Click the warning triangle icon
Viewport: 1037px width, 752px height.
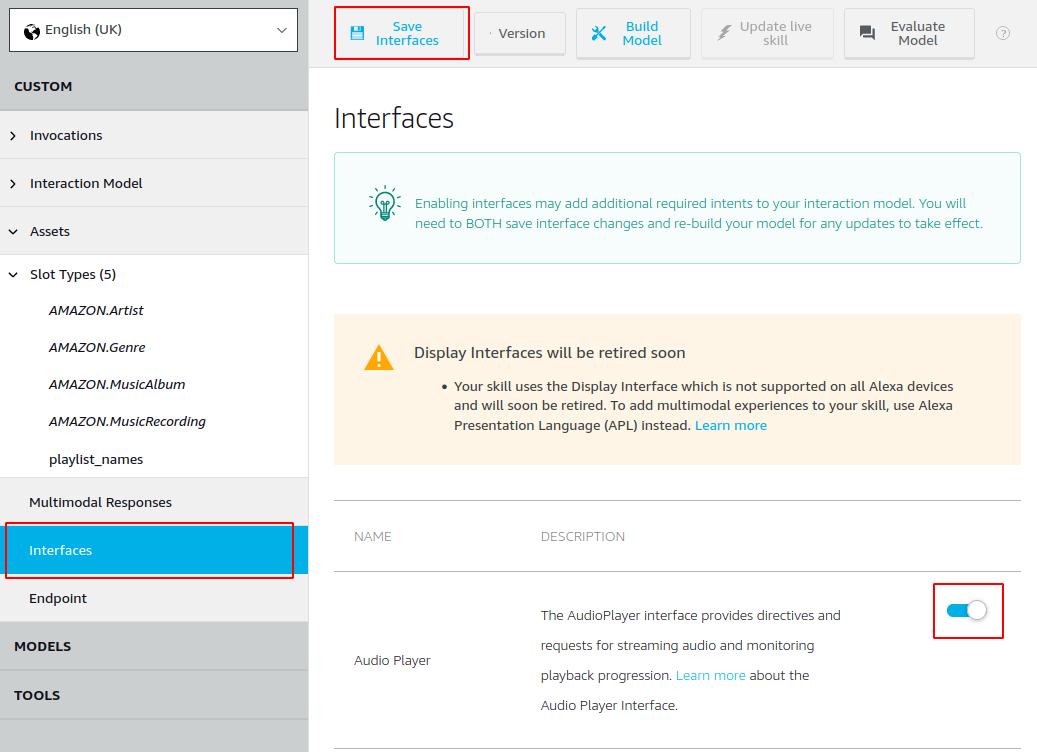pyautogui.click(x=379, y=358)
